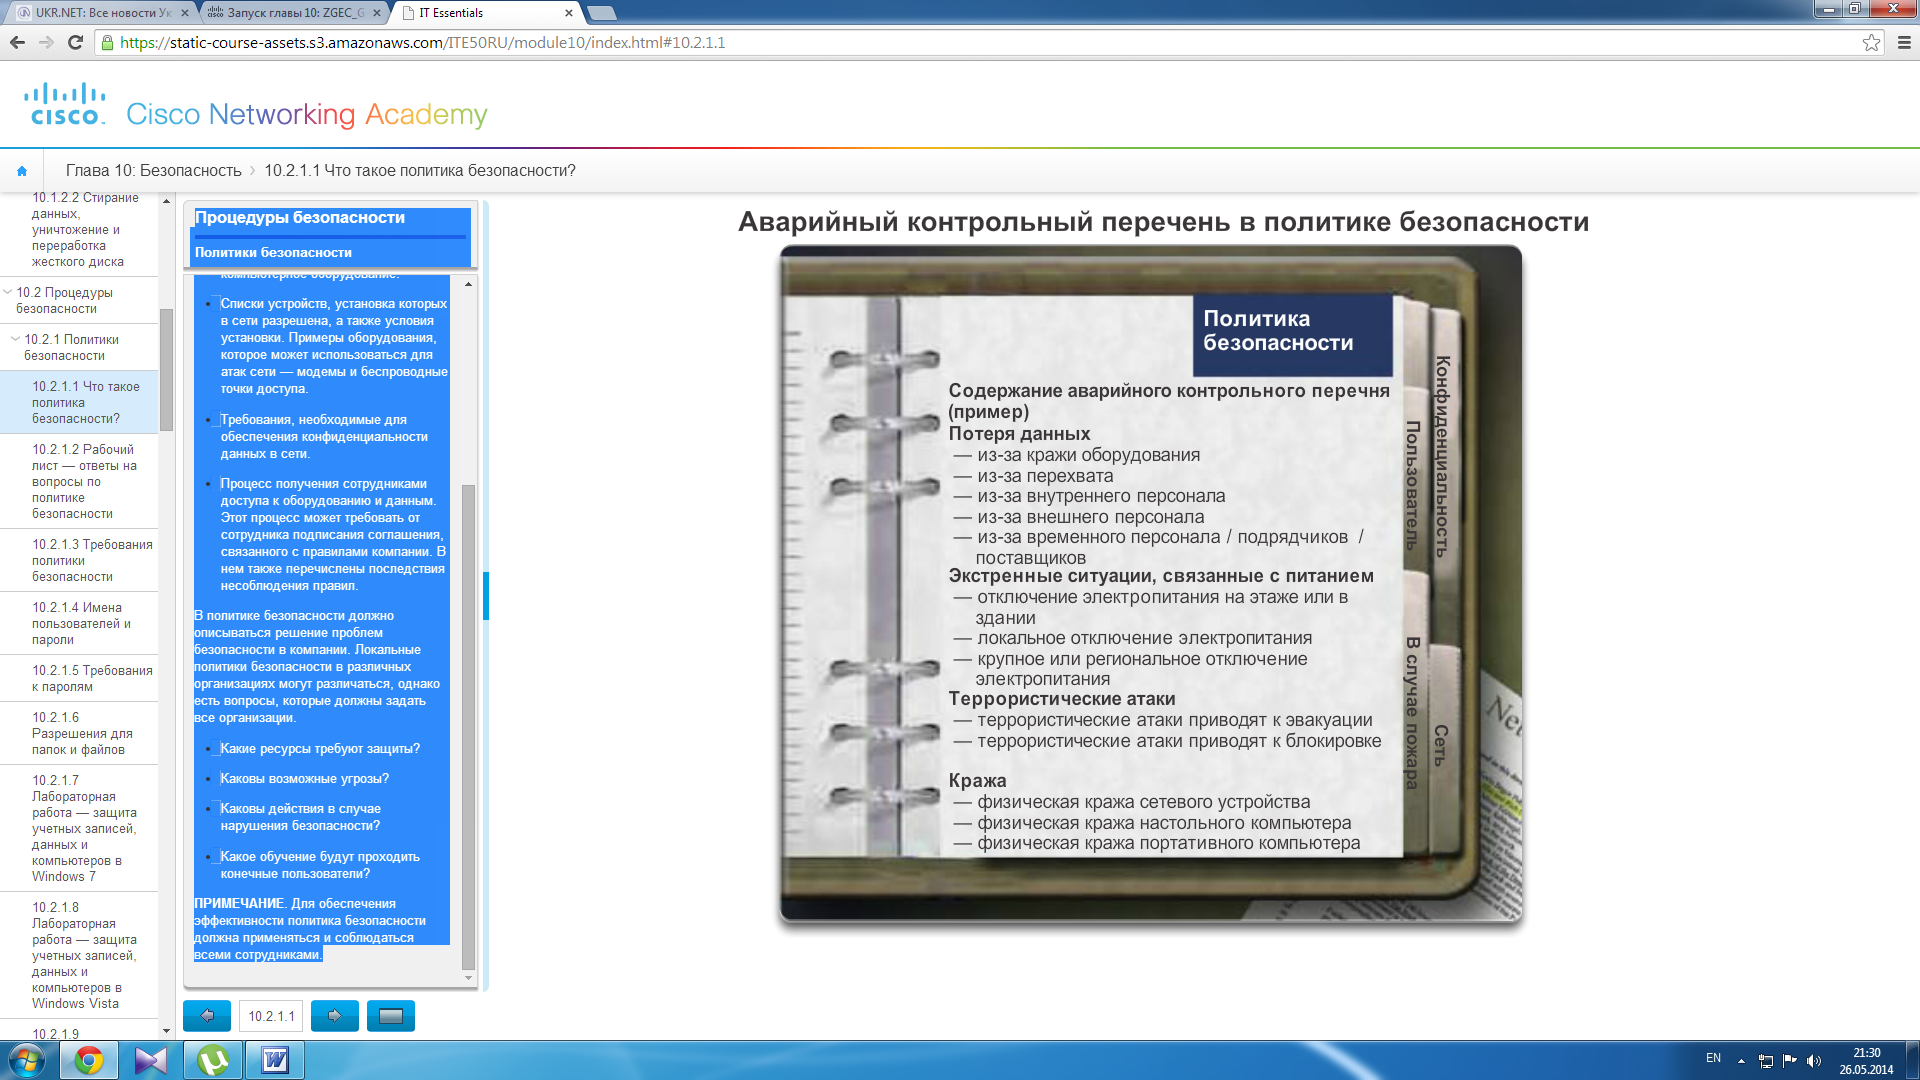The image size is (1920, 1080).
Task: Click the sidebar scrollbar up arrow
Action: coord(167,202)
